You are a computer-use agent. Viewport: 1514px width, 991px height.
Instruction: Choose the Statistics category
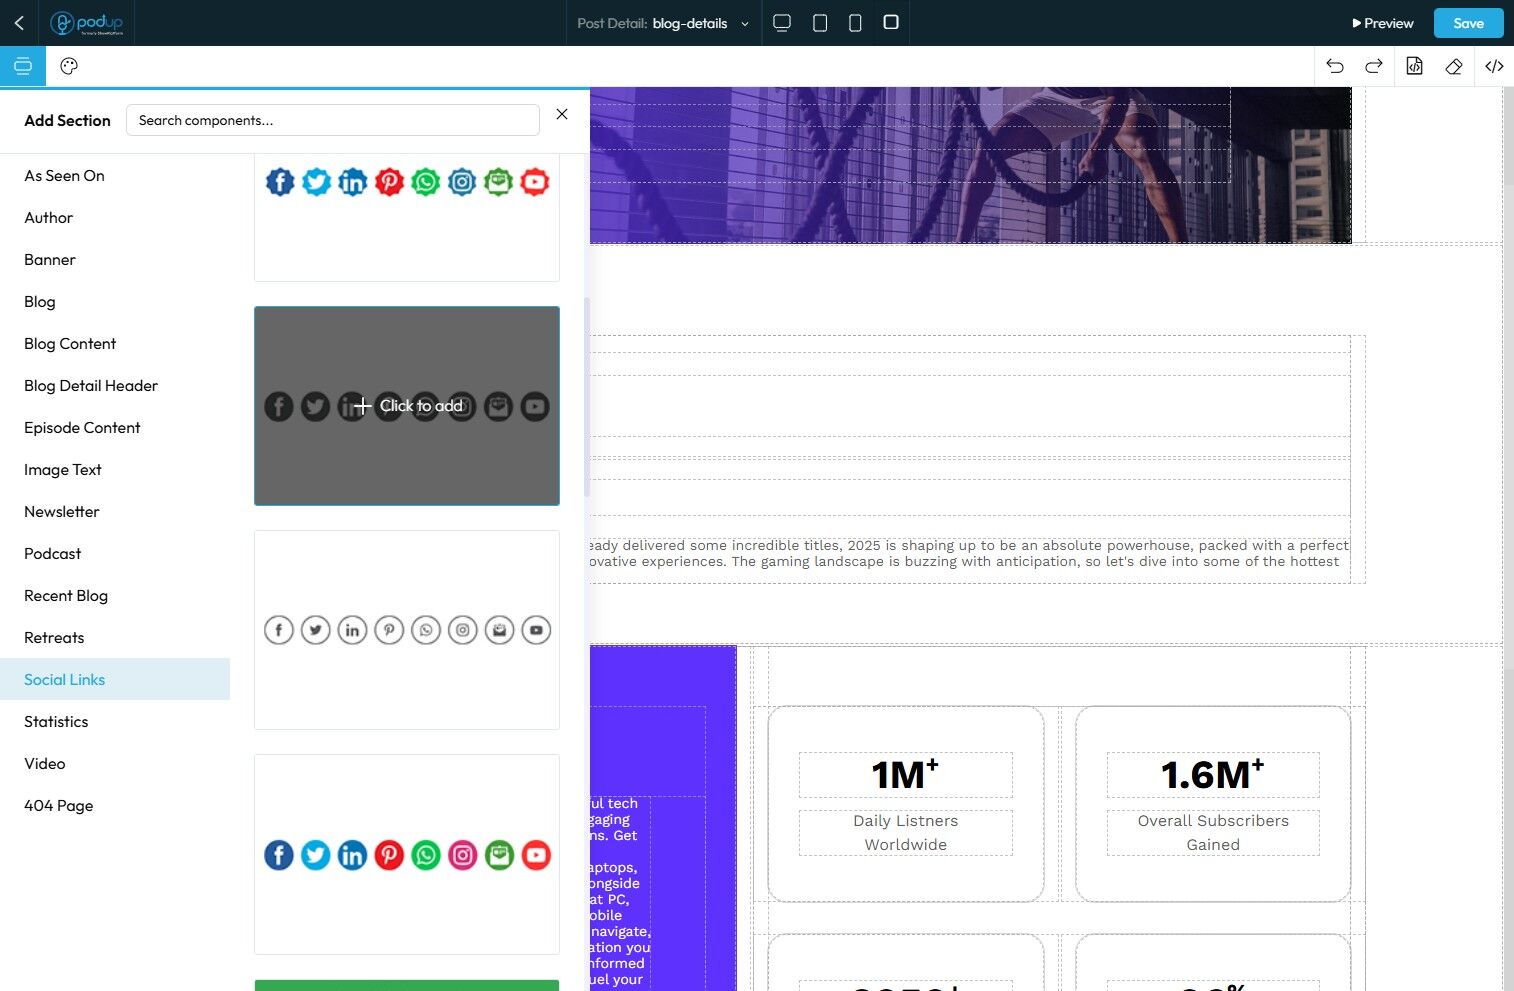click(x=115, y=721)
